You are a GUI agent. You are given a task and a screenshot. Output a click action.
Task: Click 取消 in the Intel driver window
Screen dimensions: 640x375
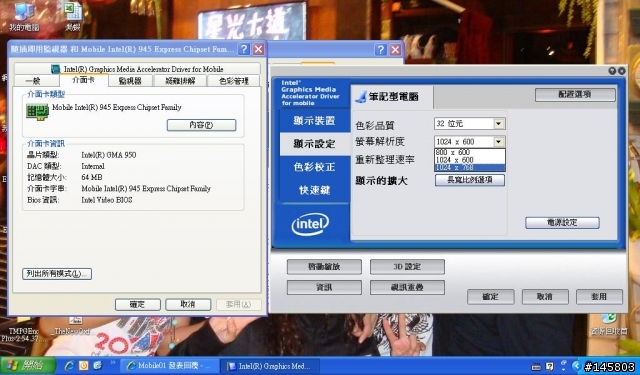tap(545, 297)
